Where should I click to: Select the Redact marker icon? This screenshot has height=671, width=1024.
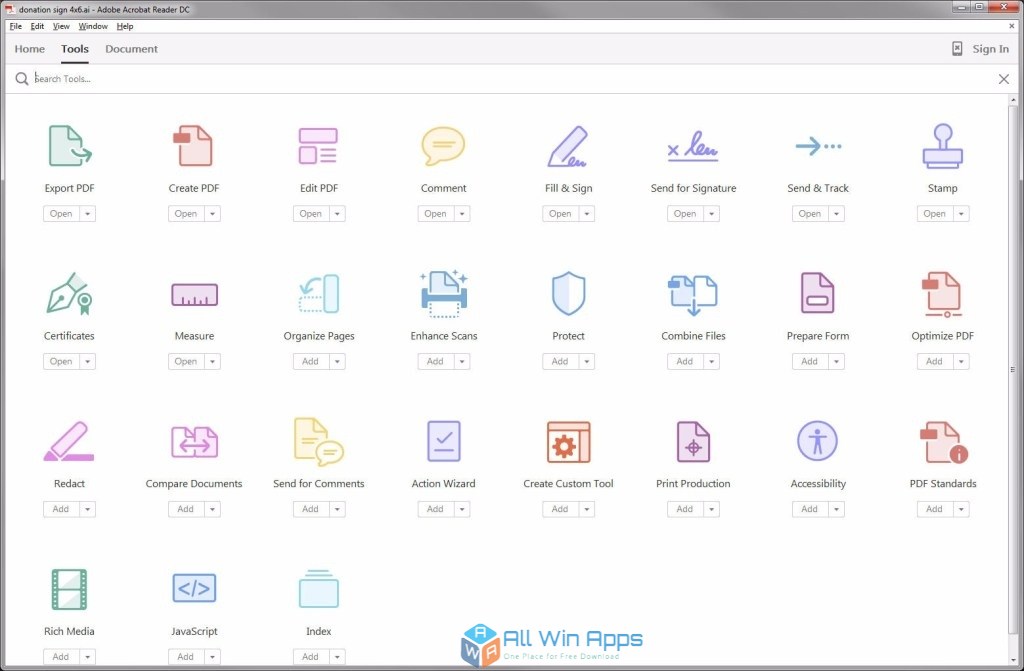[69, 442]
